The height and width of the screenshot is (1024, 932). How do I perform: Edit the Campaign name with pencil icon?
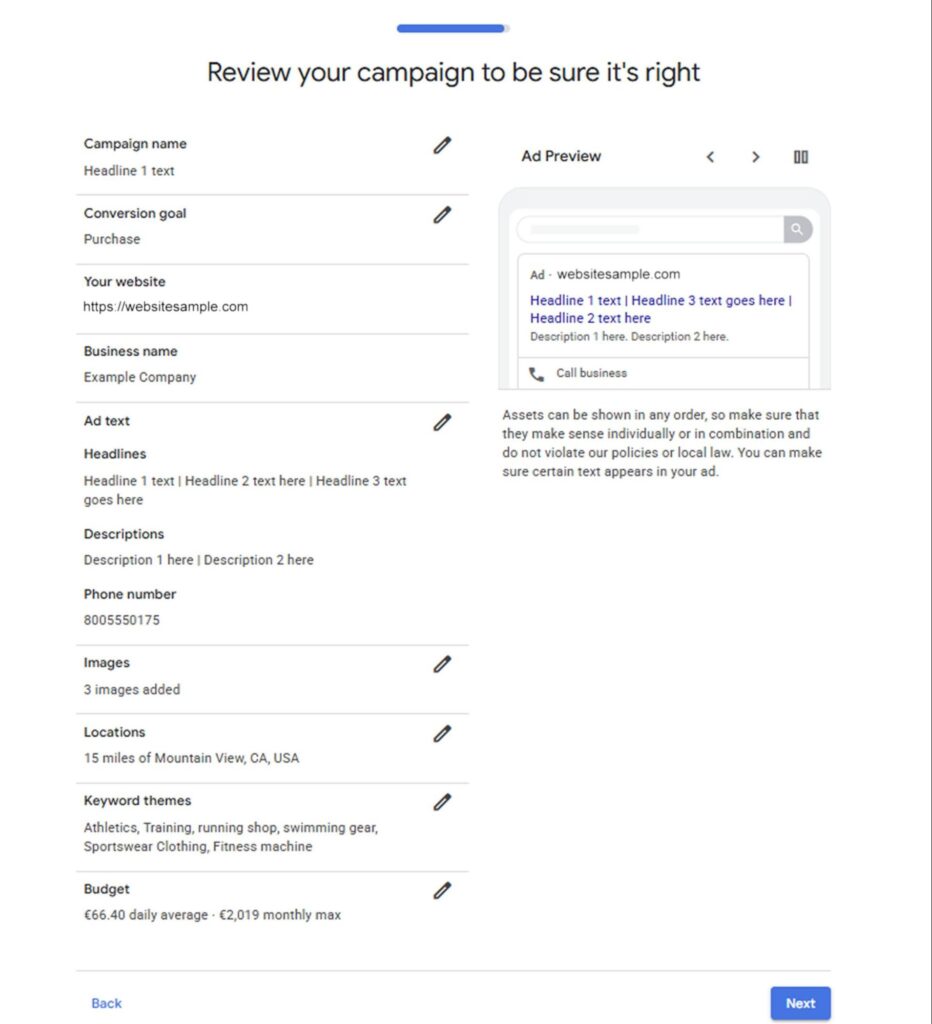442,145
